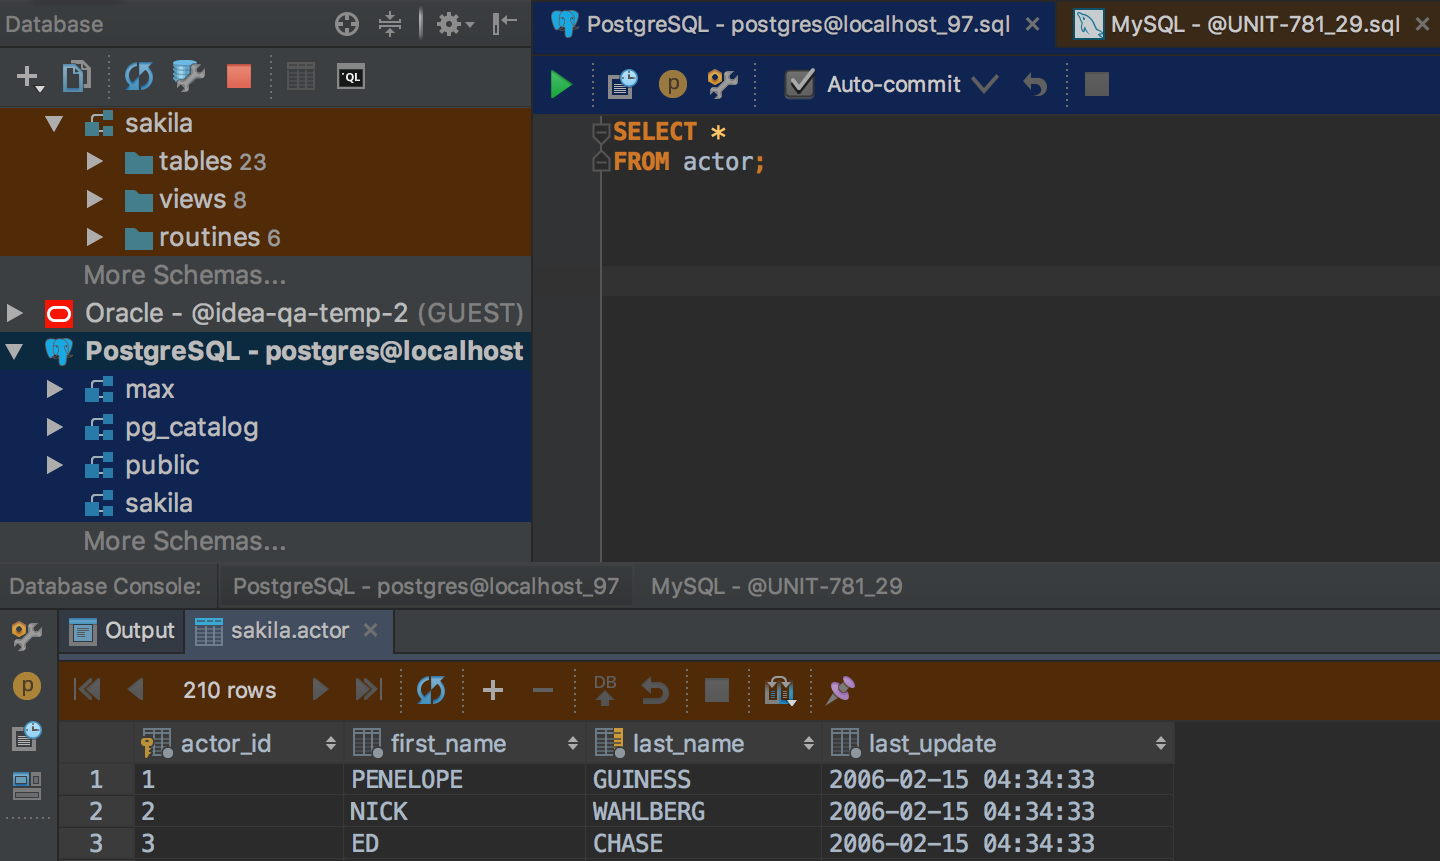Pin the sakila.actor result tab
The image size is (1440, 861).
click(x=841, y=689)
